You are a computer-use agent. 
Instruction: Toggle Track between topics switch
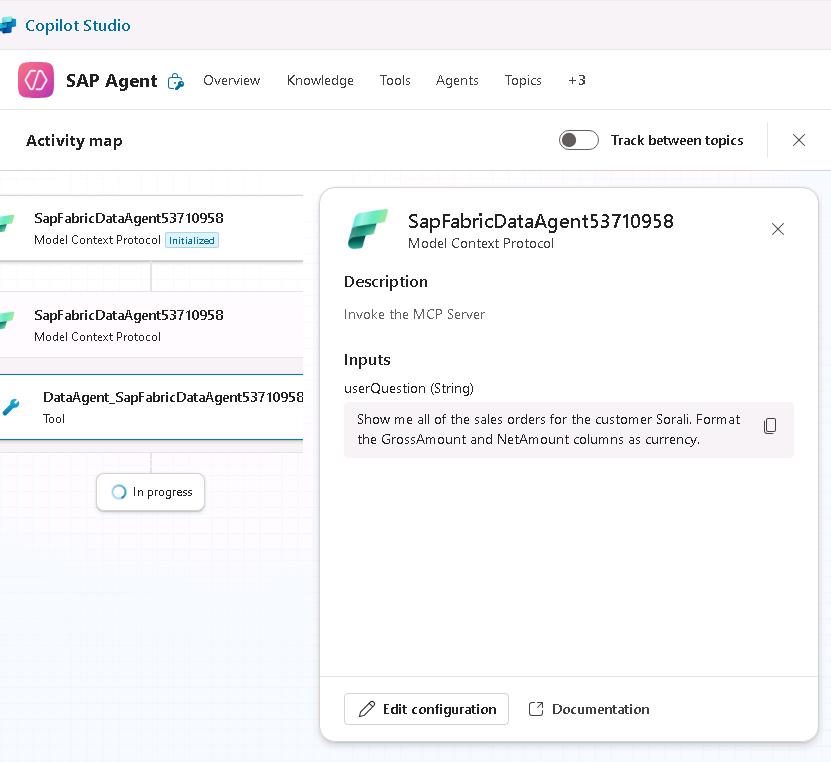[x=579, y=140]
